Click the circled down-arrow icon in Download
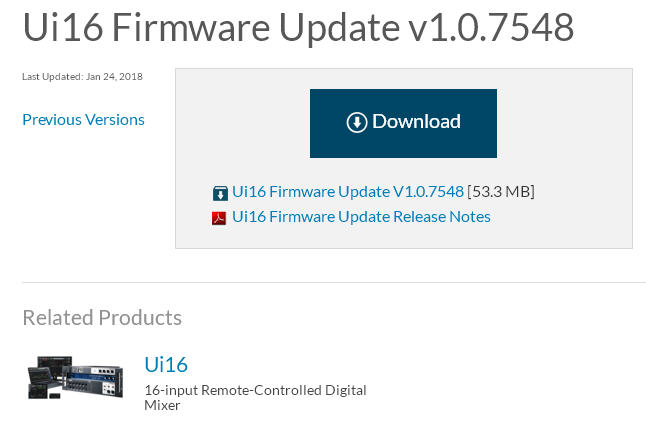The image size is (646, 428). click(x=357, y=122)
